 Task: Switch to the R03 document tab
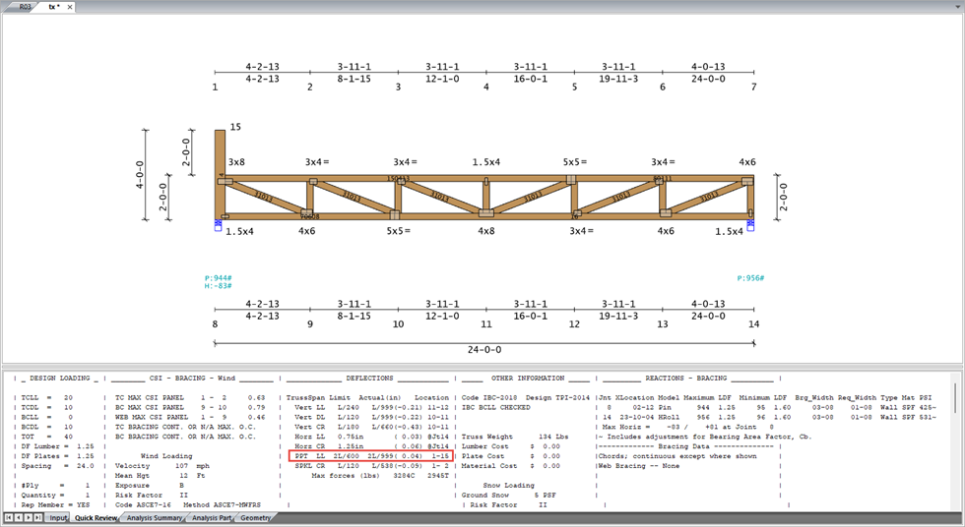coord(25,6)
